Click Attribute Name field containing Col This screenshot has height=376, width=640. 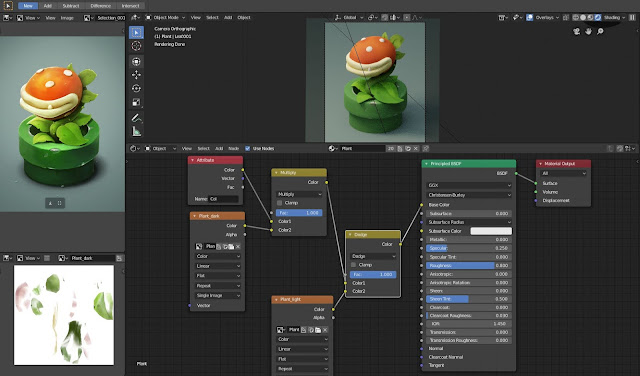[x=223, y=199]
